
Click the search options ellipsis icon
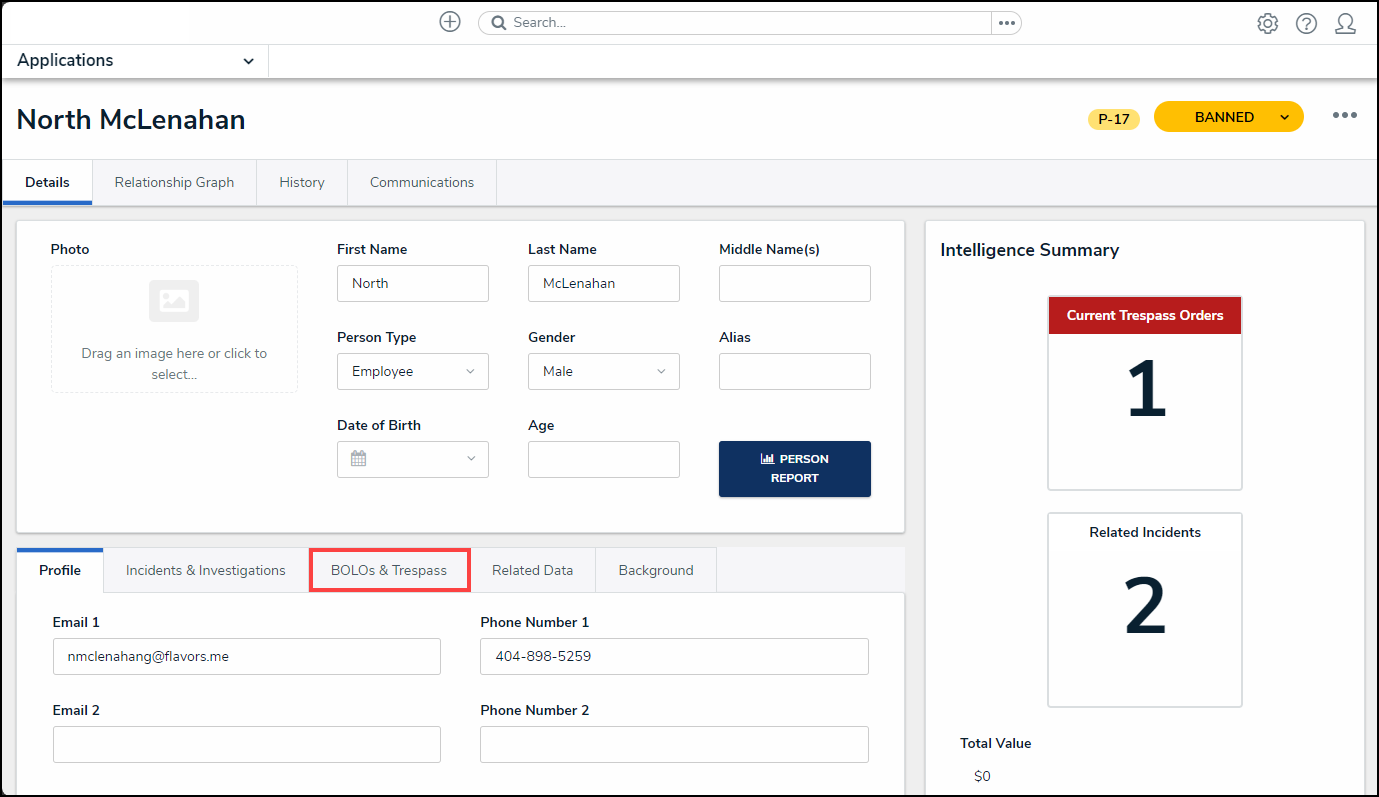click(1006, 23)
